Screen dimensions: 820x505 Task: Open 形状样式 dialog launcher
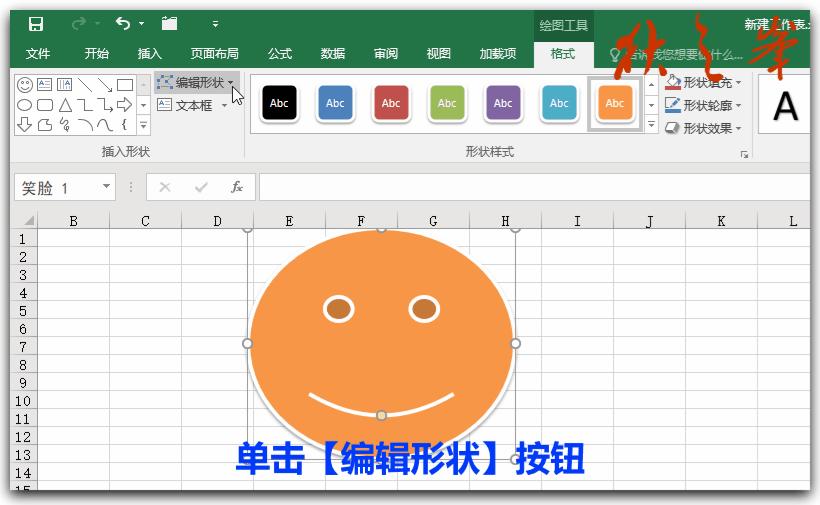coord(744,155)
